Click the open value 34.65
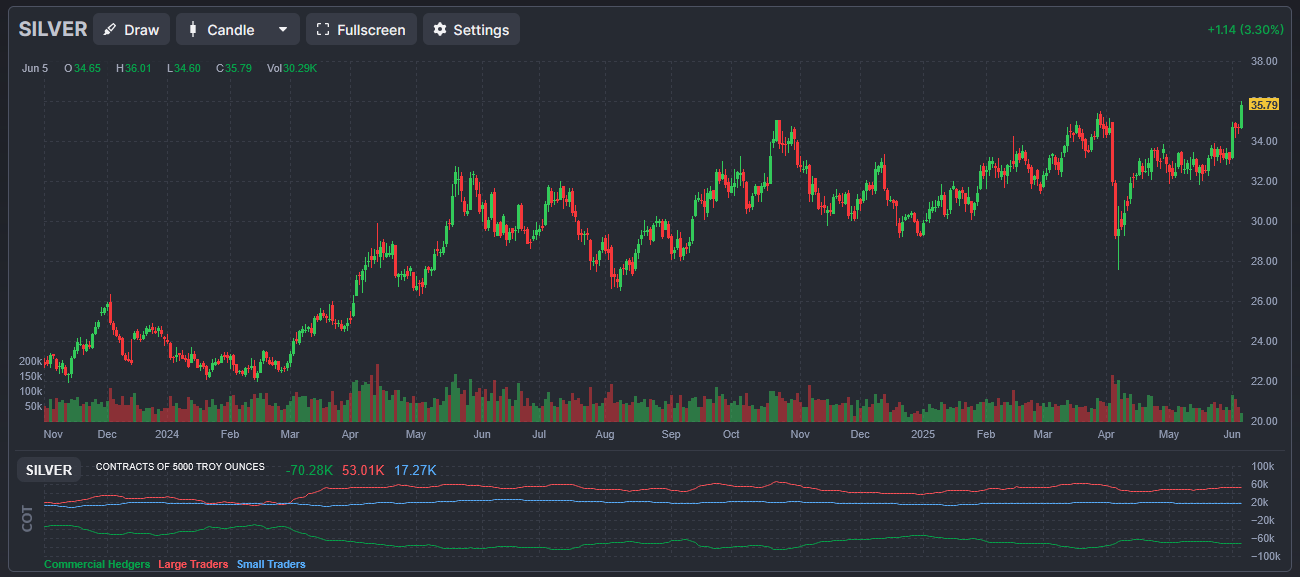Screen dimensions: 1300x577 87,68
